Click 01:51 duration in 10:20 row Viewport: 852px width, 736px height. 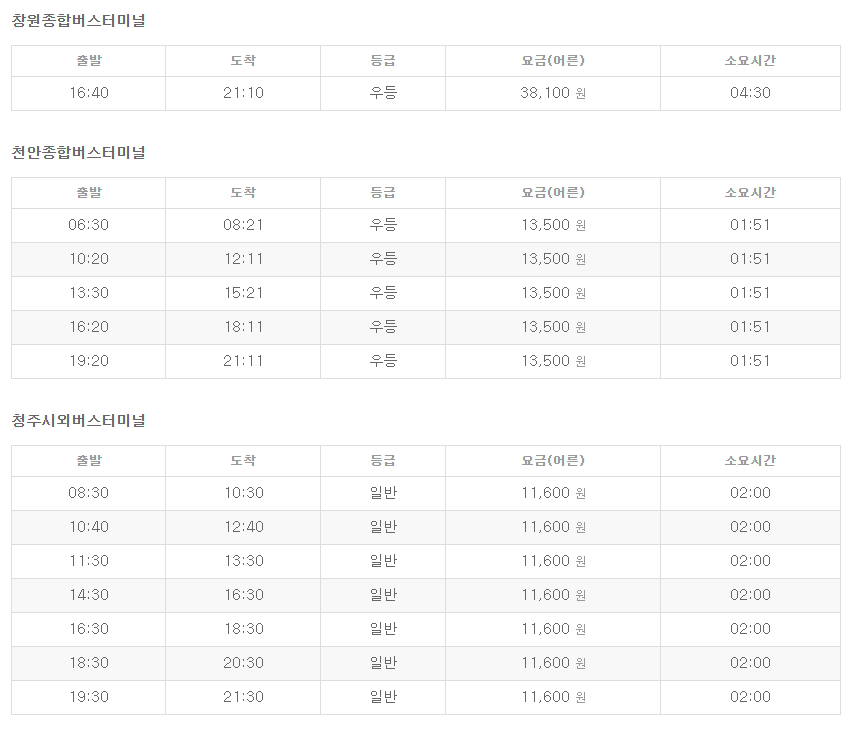[750, 259]
